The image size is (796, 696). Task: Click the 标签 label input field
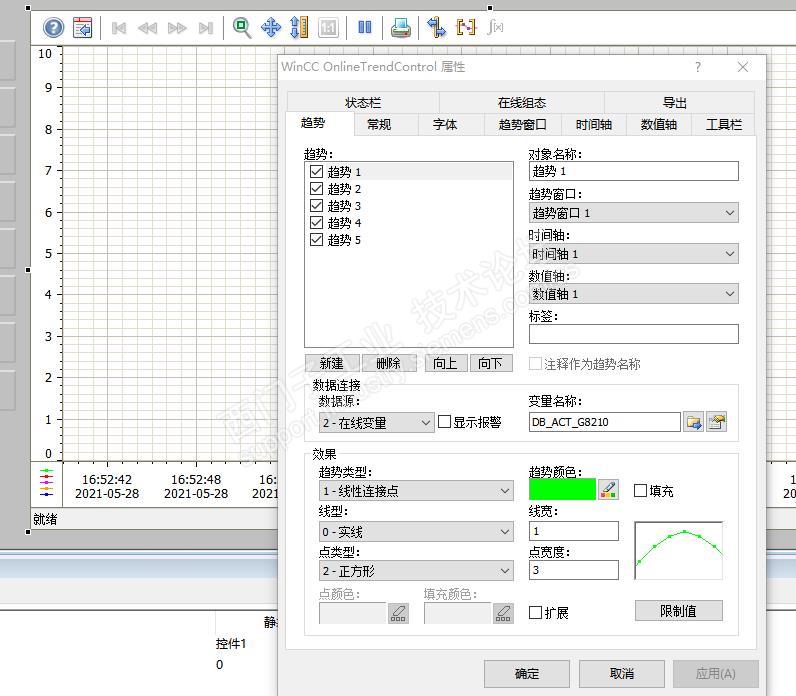point(634,334)
